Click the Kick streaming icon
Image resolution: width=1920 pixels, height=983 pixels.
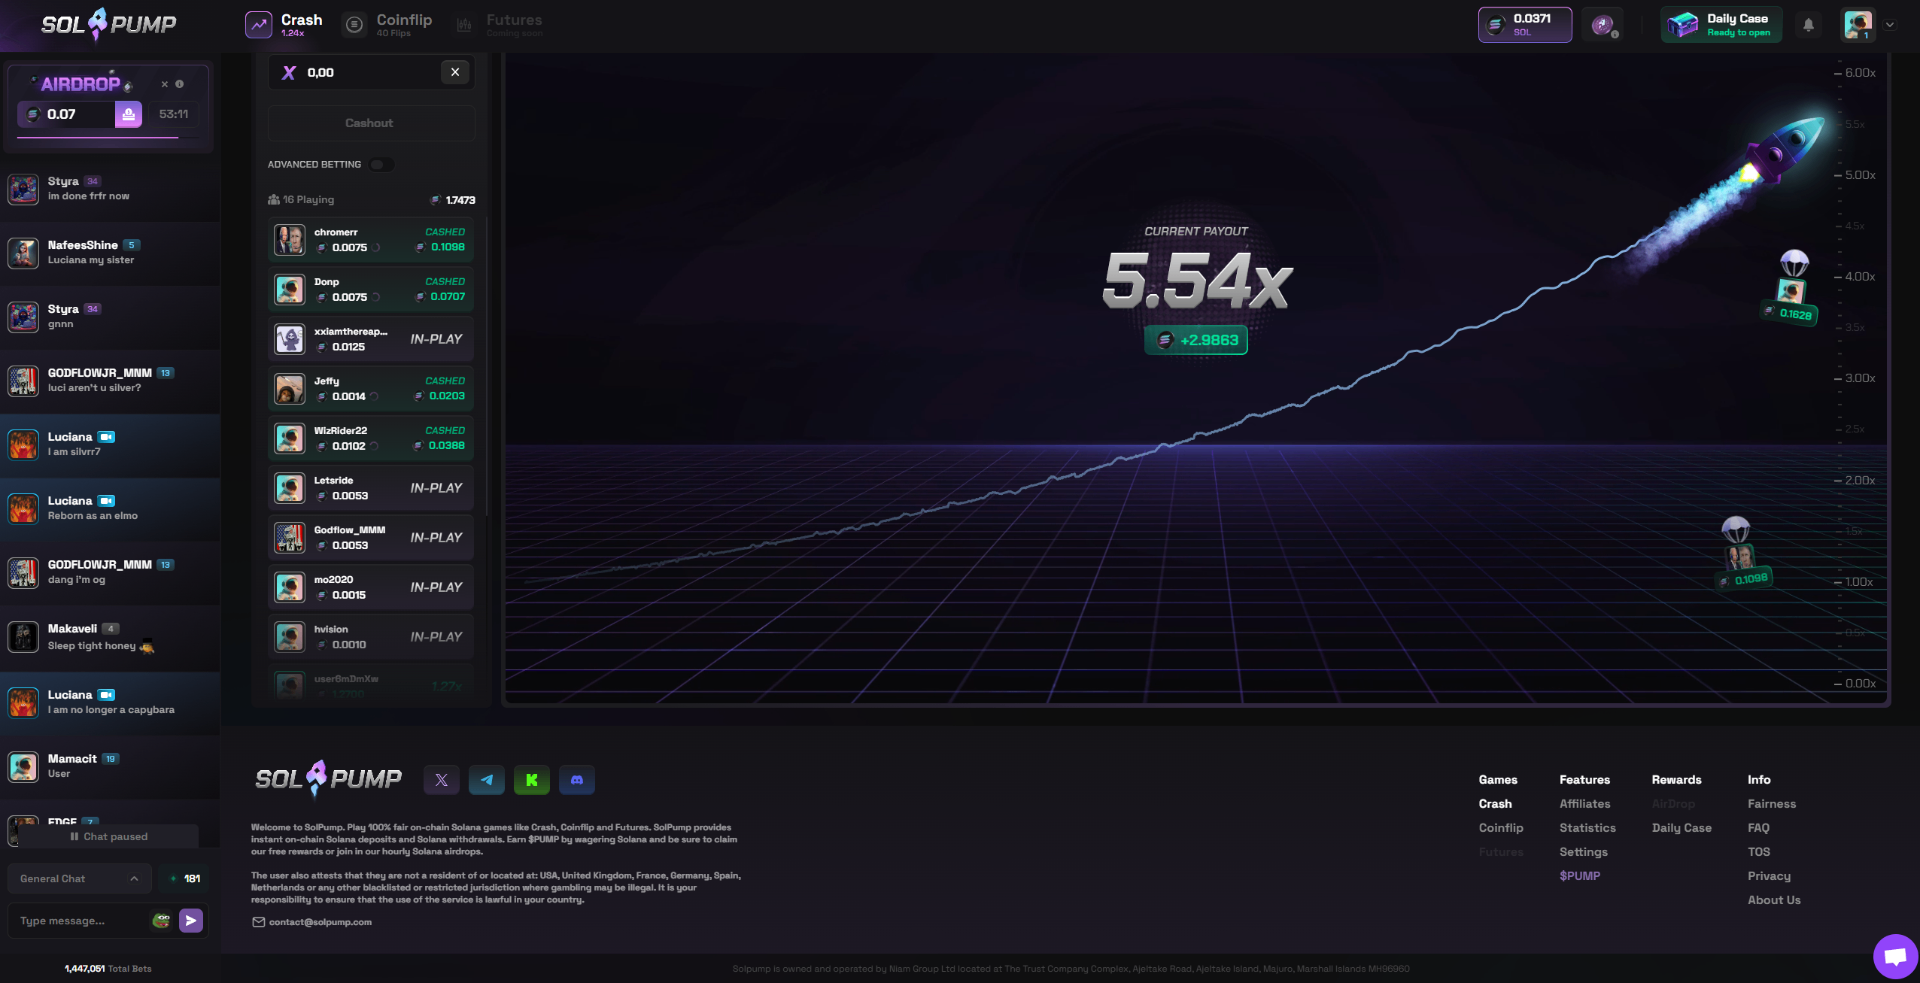click(532, 780)
